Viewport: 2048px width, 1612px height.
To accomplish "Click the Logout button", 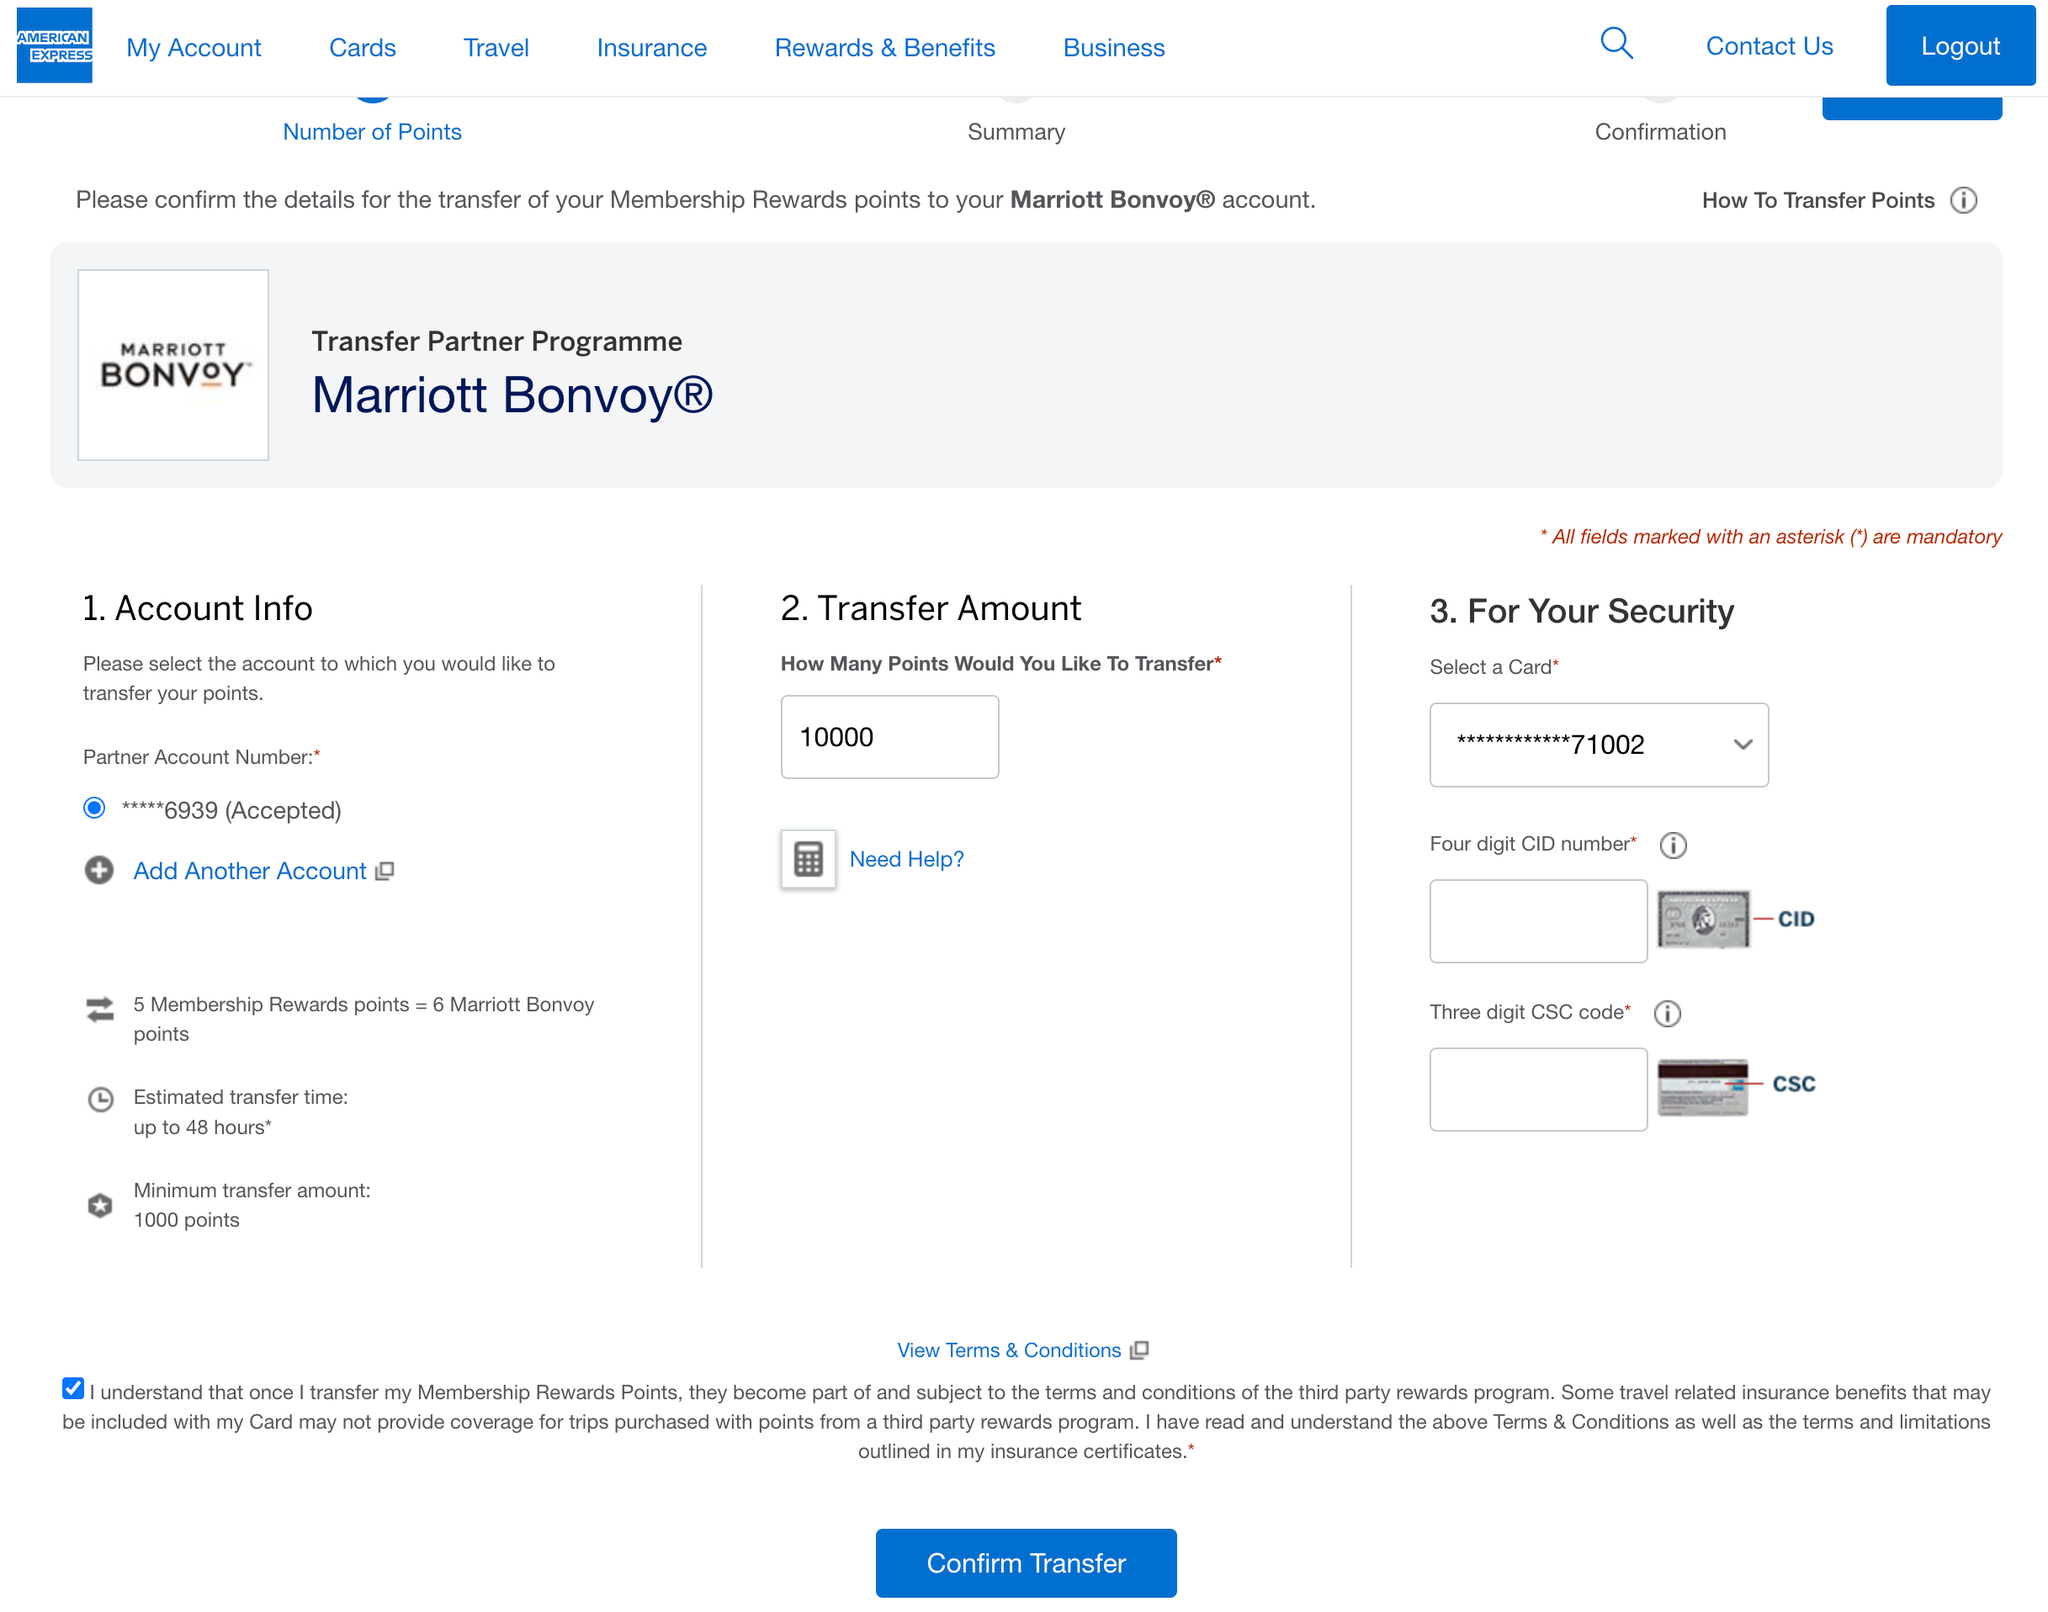I will click(x=1960, y=46).
